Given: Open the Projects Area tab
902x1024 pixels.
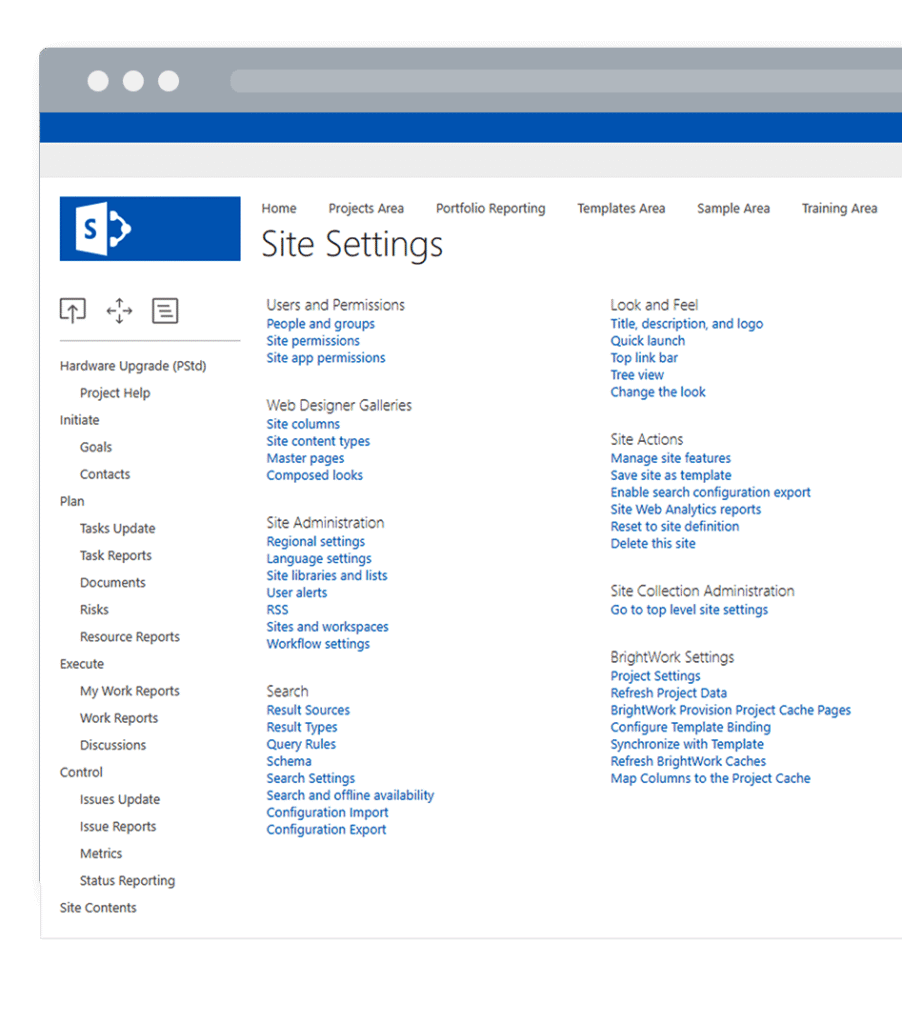Looking at the screenshot, I should [x=366, y=209].
